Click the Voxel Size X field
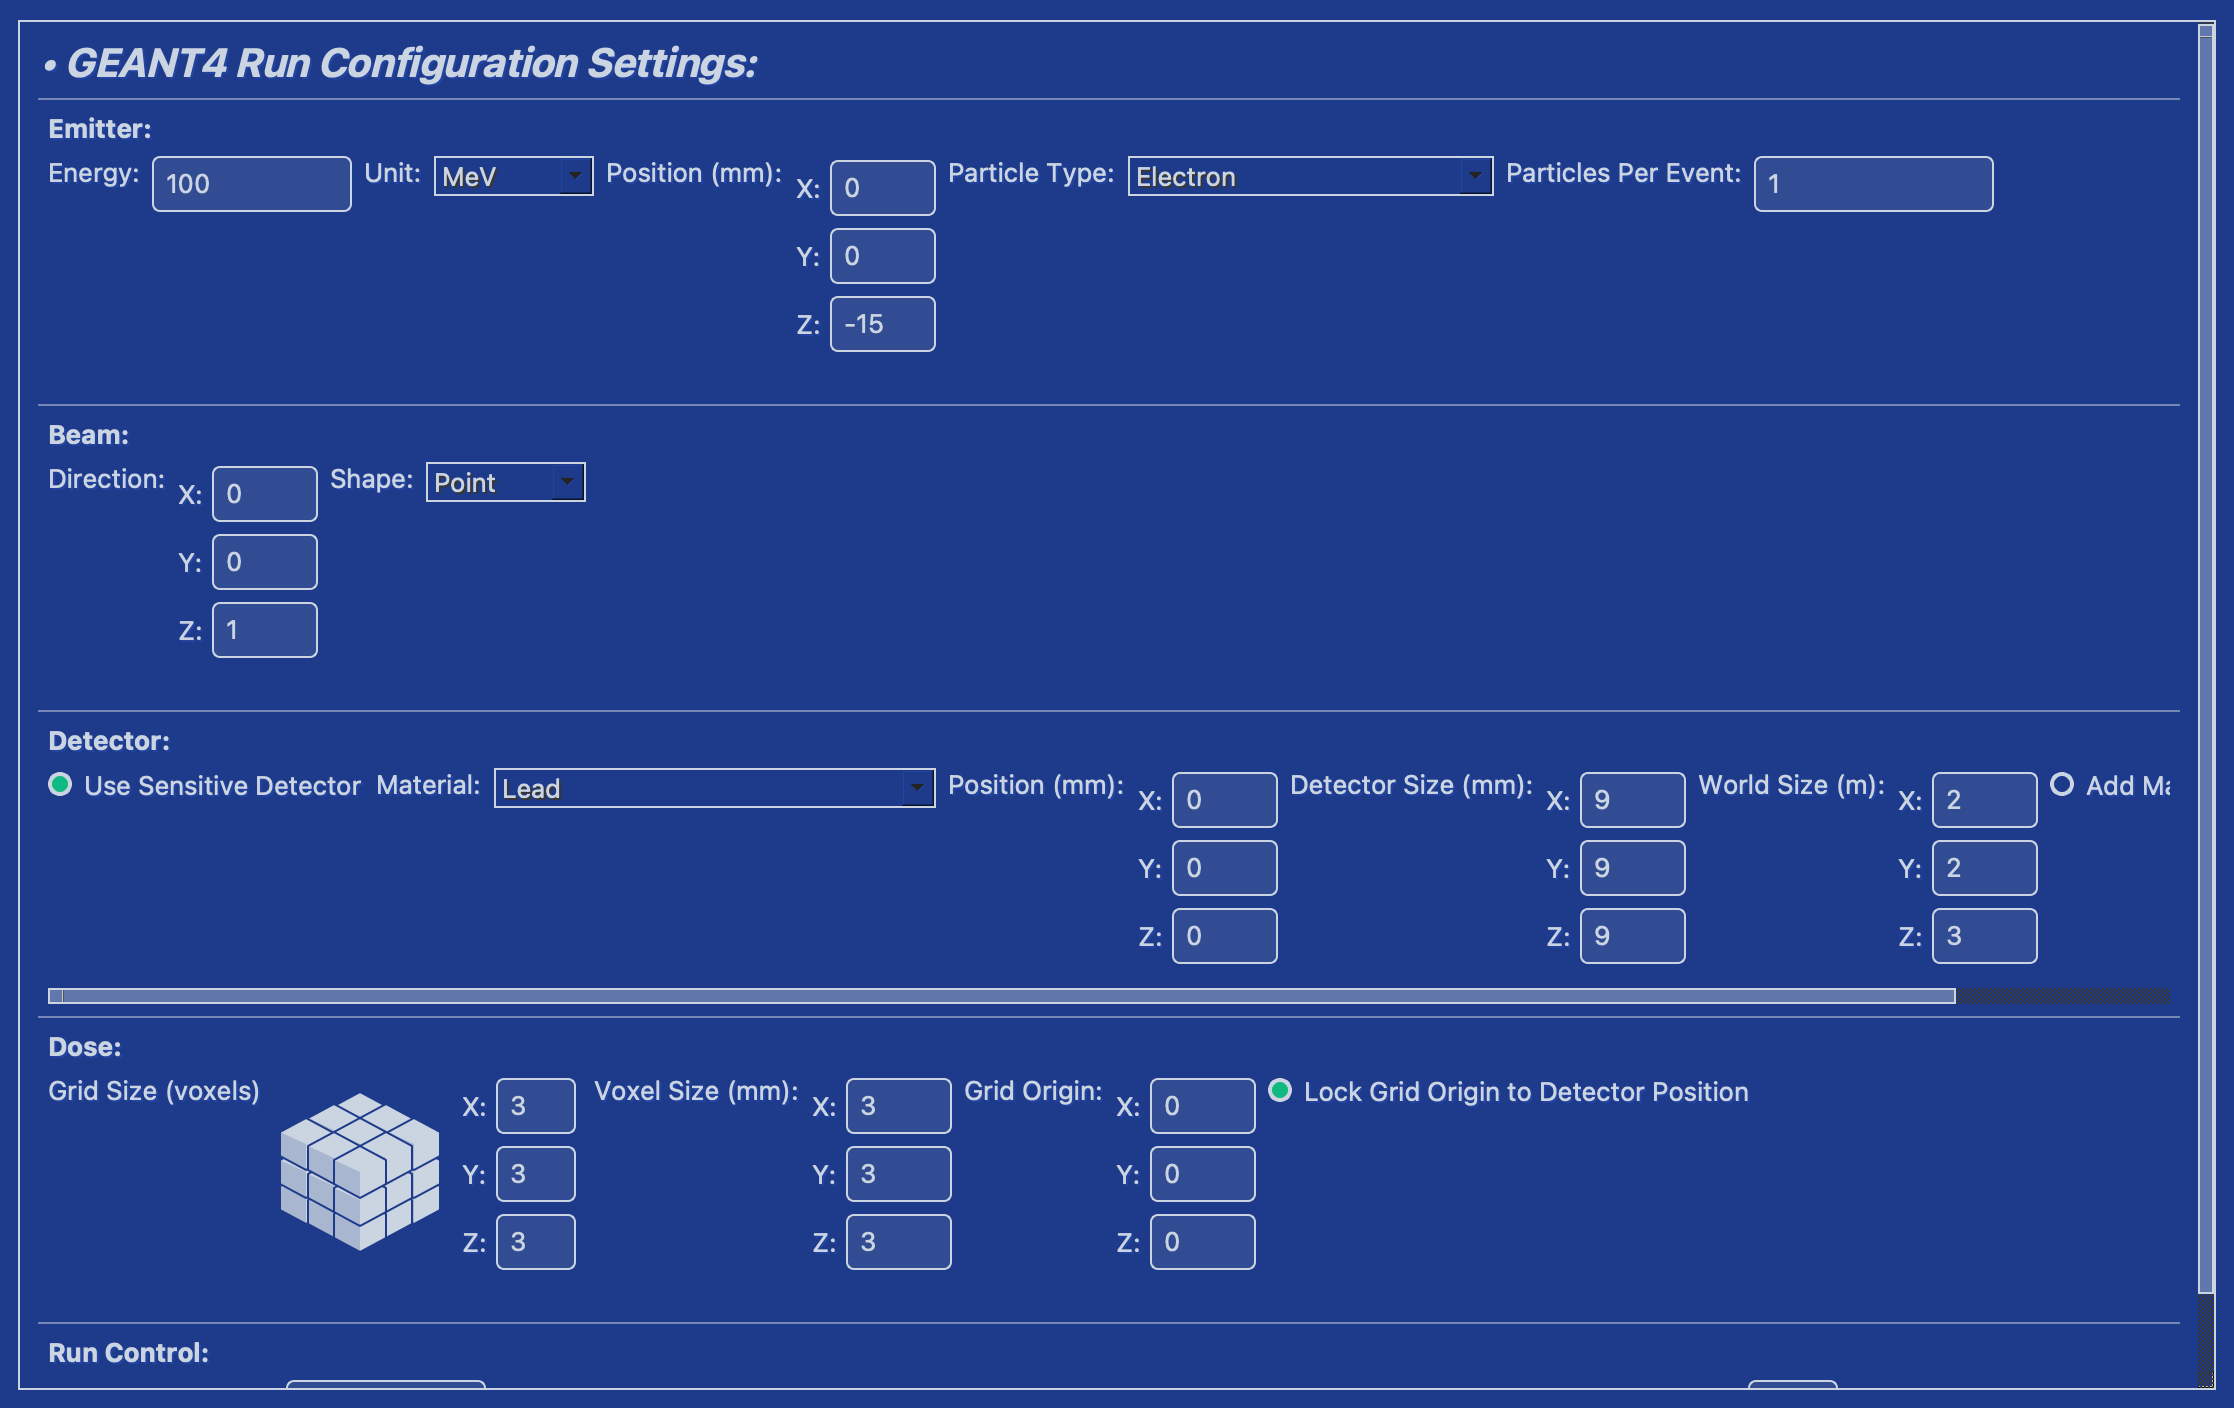The height and width of the screenshot is (1408, 2234). [899, 1106]
